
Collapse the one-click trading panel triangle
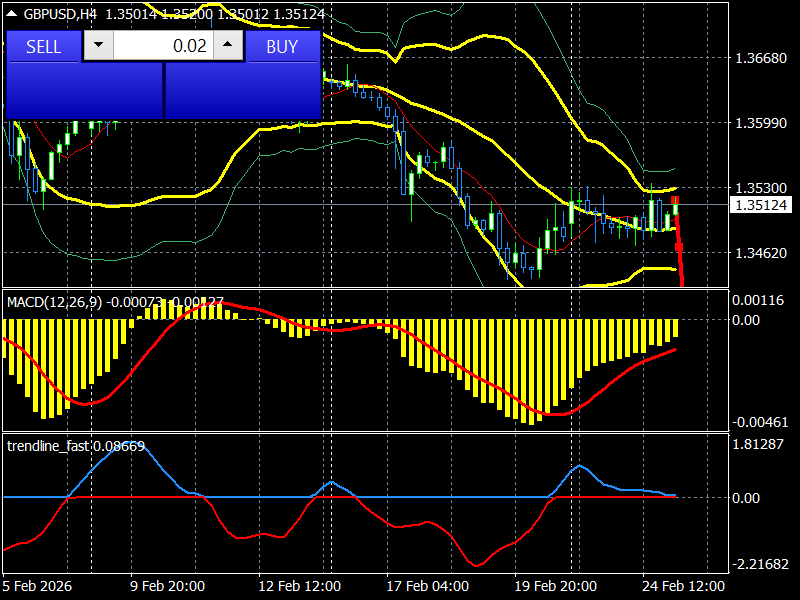coord(12,14)
